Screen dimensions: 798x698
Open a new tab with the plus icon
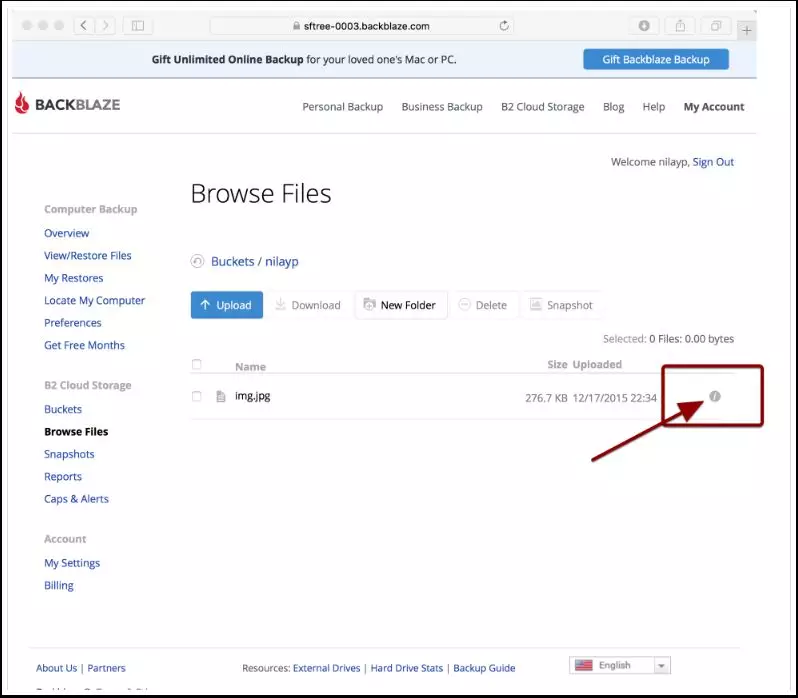746,31
